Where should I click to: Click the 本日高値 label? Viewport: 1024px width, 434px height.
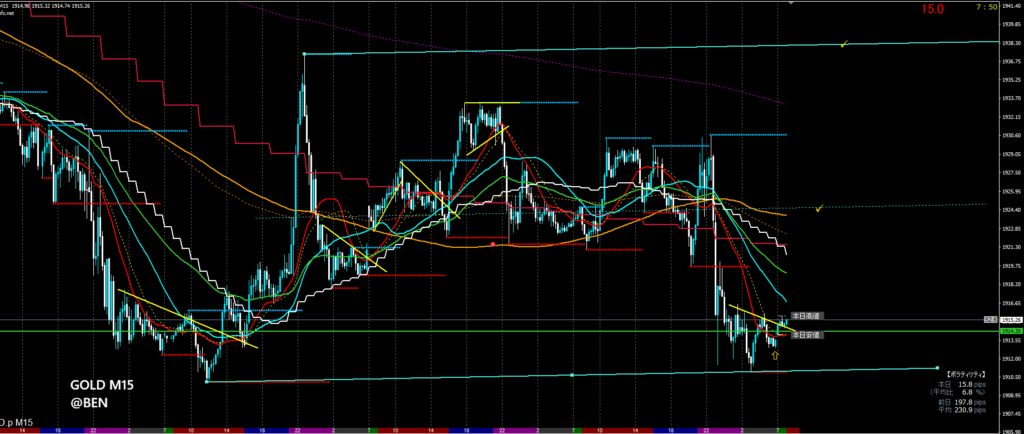click(806, 316)
